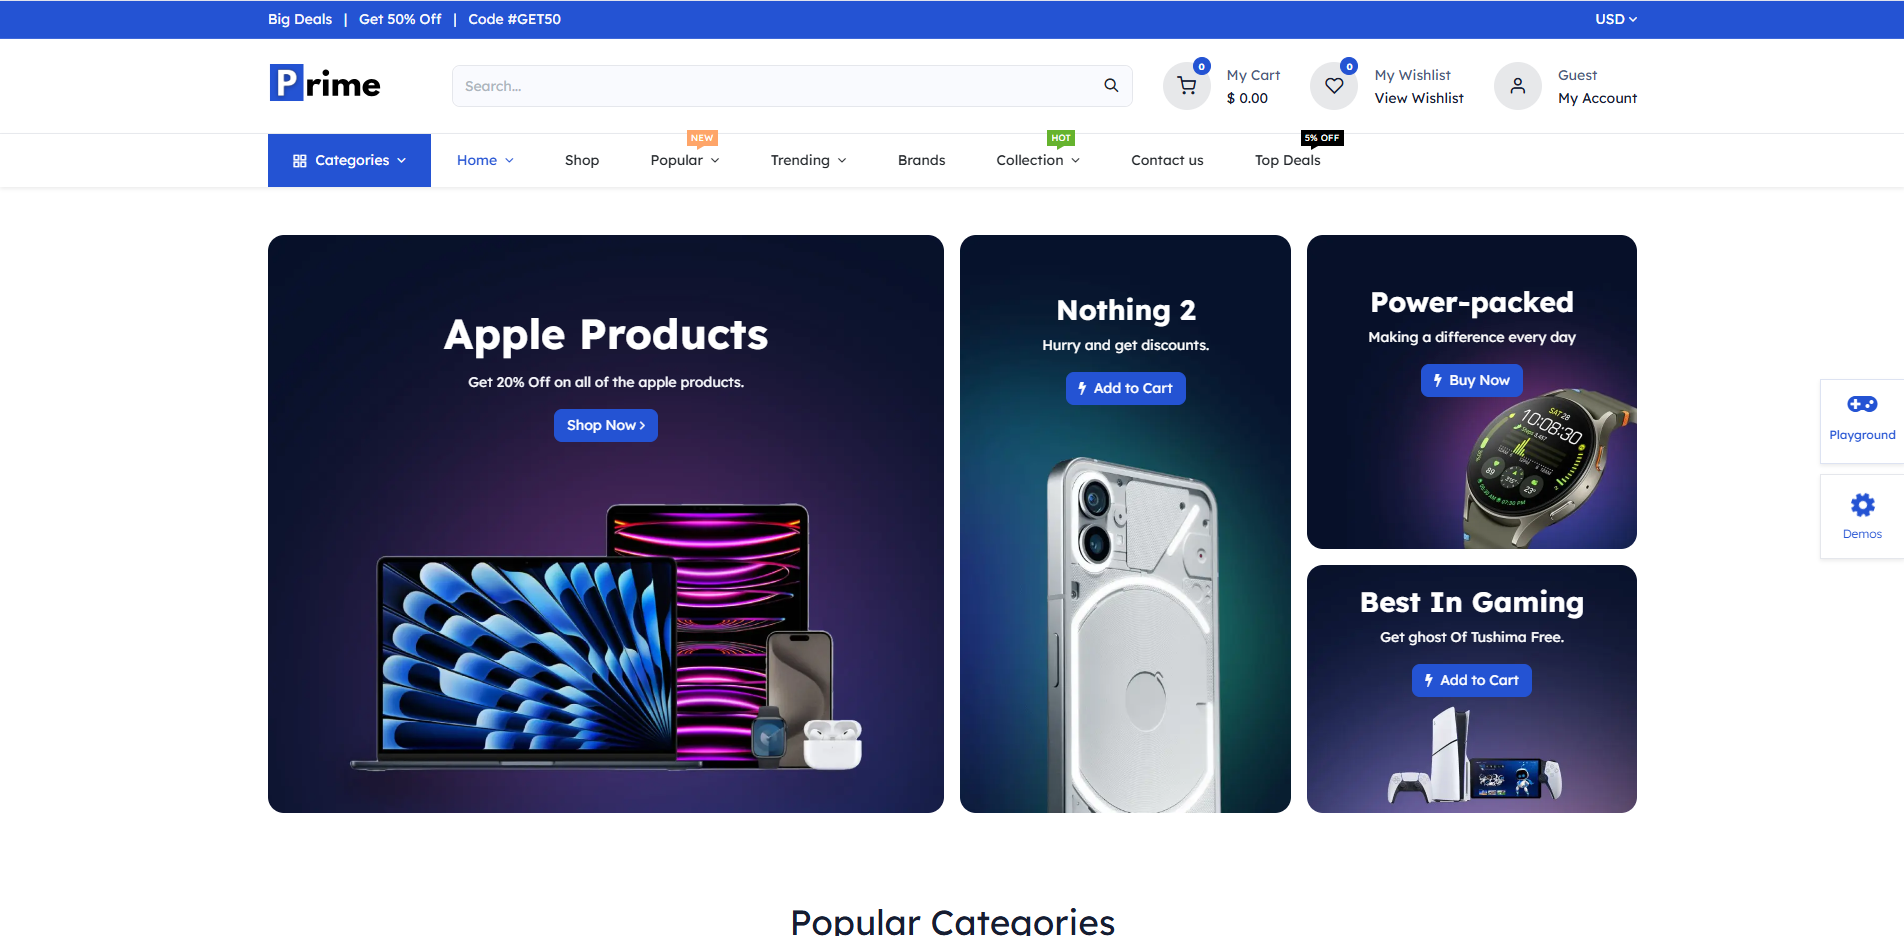Go to the Shop menu item

[582, 160]
